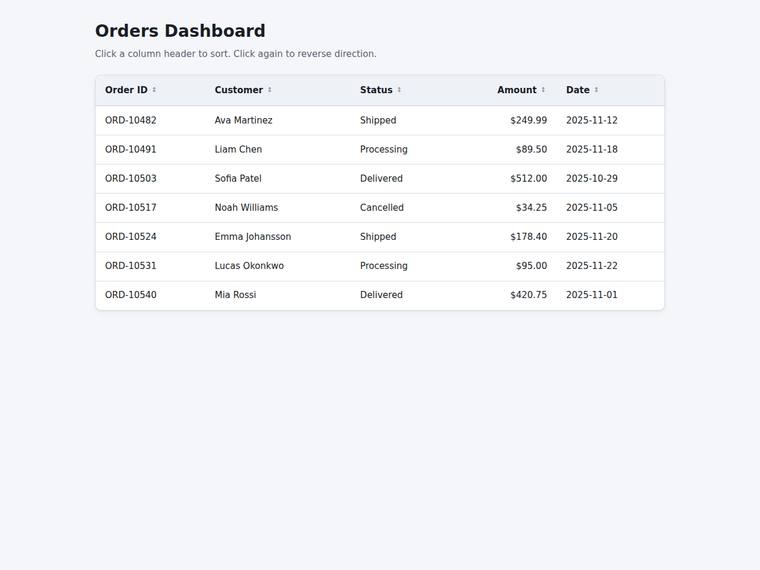The height and width of the screenshot is (570, 760).
Task: Click customer name Mia Rossi
Action: coord(236,295)
